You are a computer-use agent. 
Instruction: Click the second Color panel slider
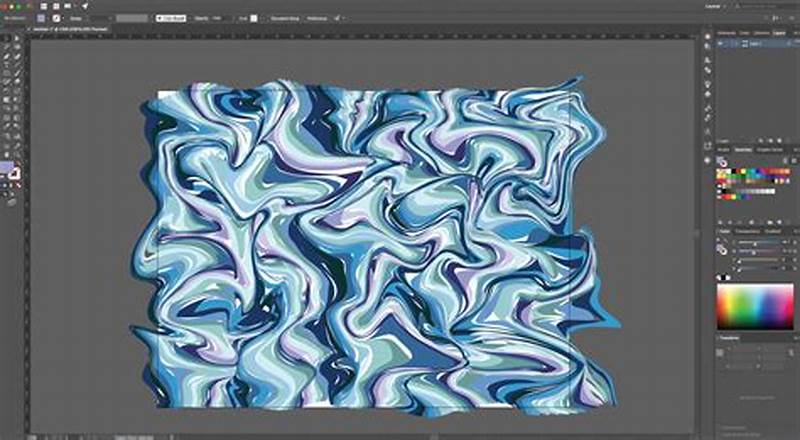(x=757, y=251)
